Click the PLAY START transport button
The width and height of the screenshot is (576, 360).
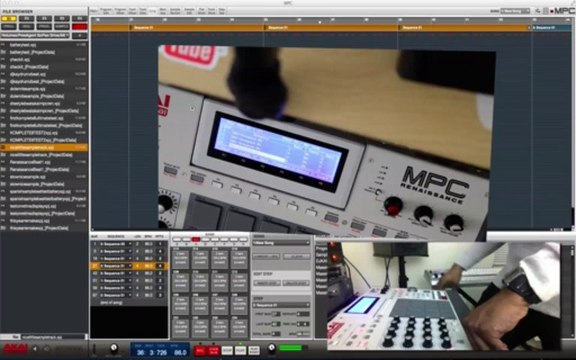point(254,350)
